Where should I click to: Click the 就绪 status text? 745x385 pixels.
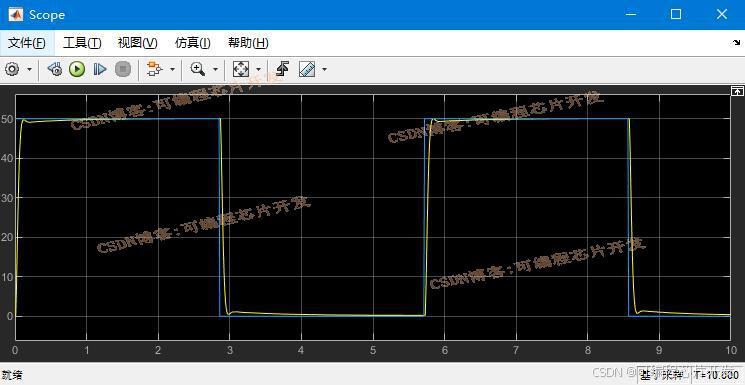[12, 375]
